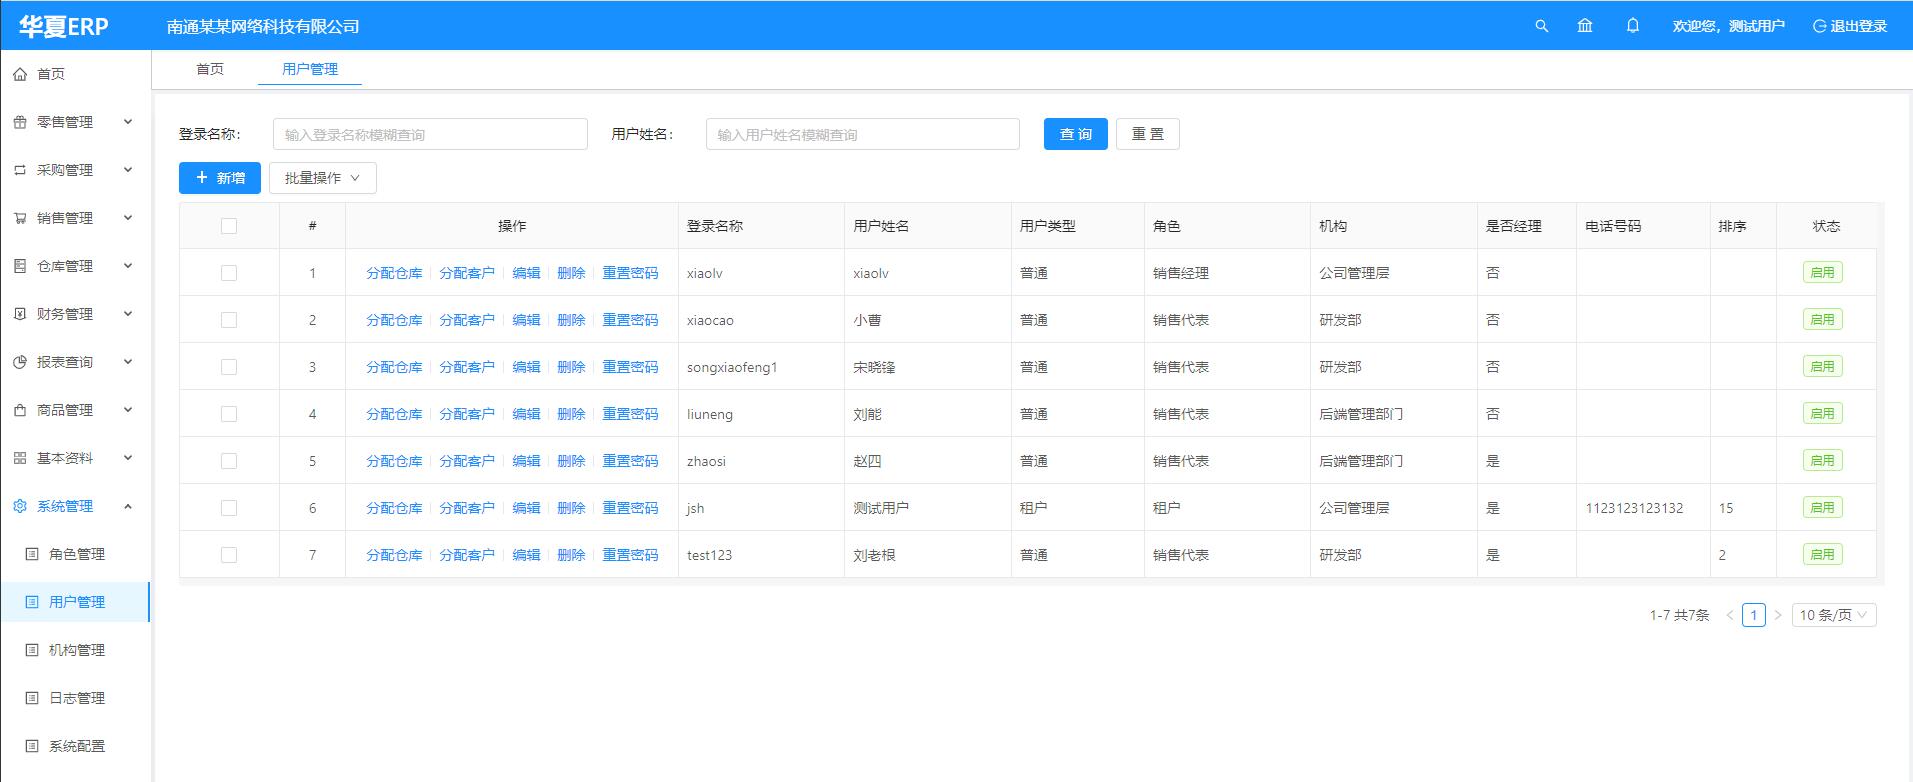The height and width of the screenshot is (782, 1913).
Task: Click the bank building icon in header
Action: (1585, 26)
